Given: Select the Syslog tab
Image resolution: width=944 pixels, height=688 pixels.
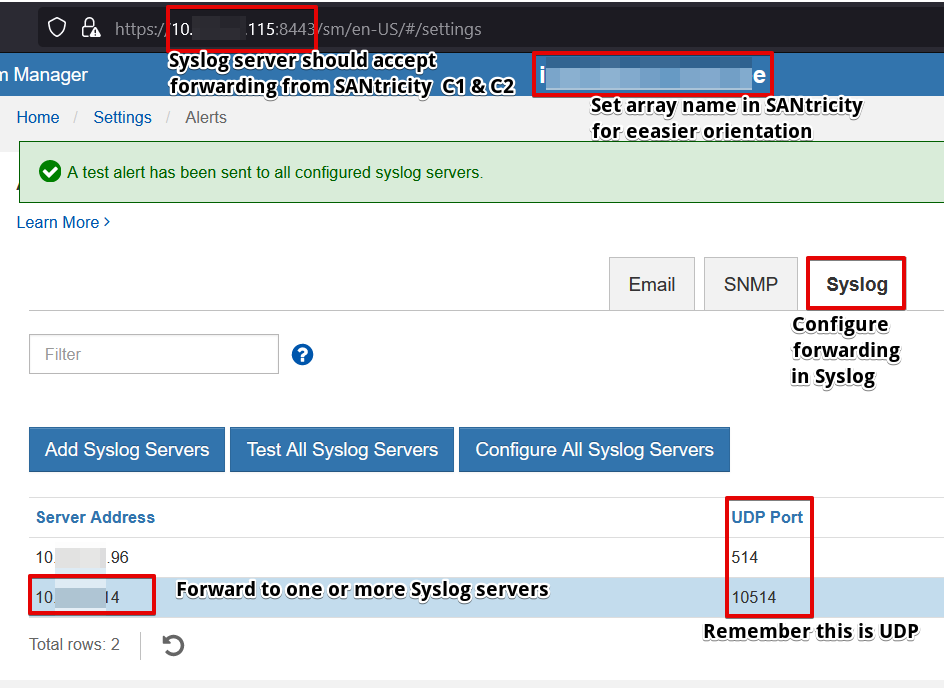Looking at the screenshot, I should 857,284.
